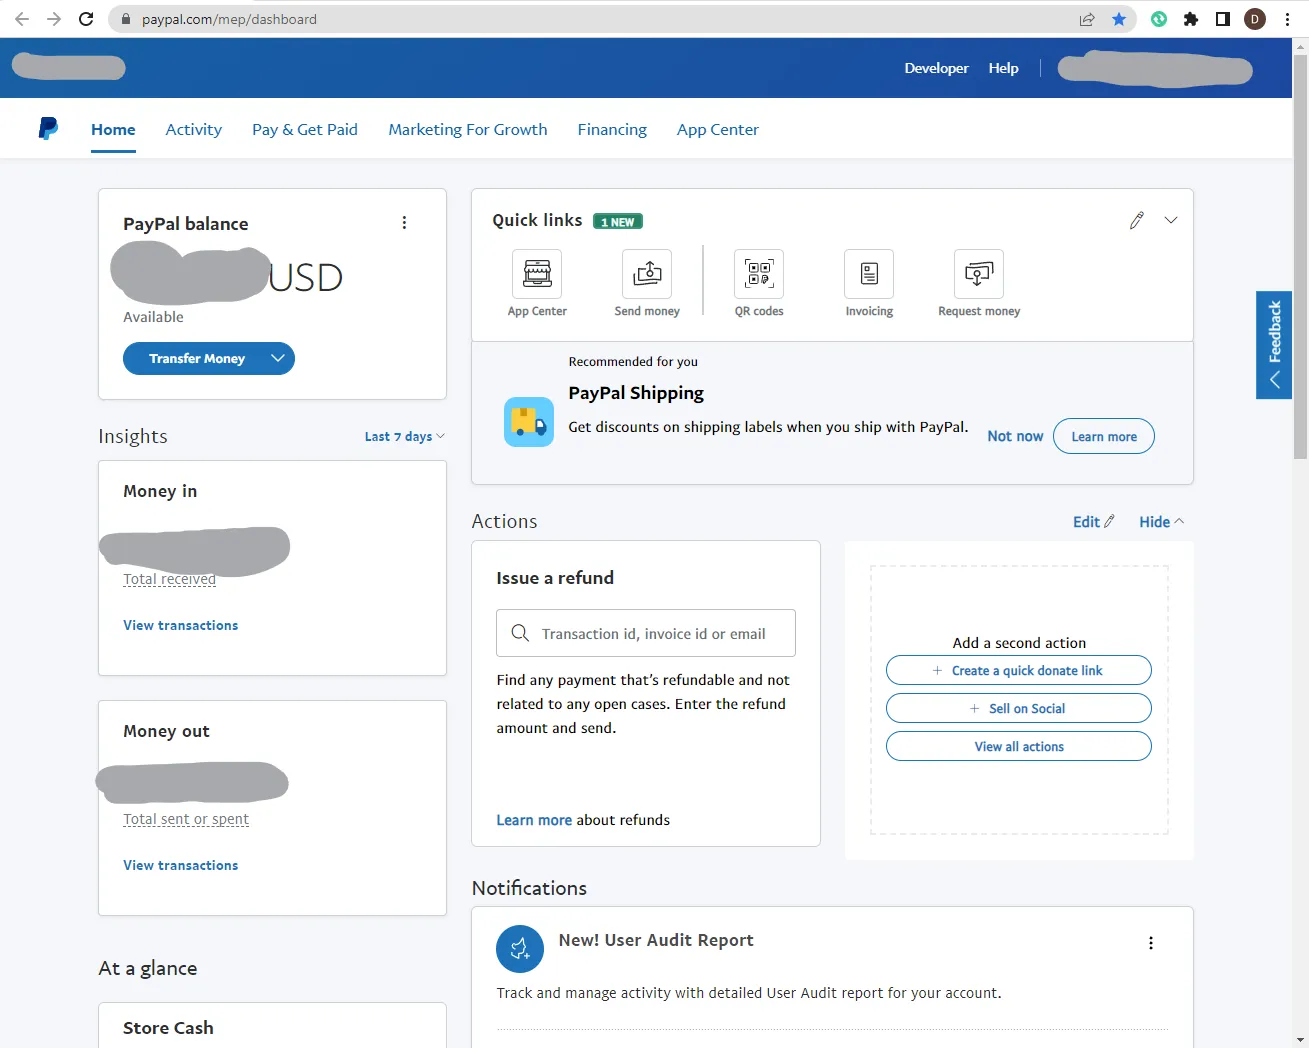Click the Developer link in header
1309x1048 pixels.
[x=936, y=68]
